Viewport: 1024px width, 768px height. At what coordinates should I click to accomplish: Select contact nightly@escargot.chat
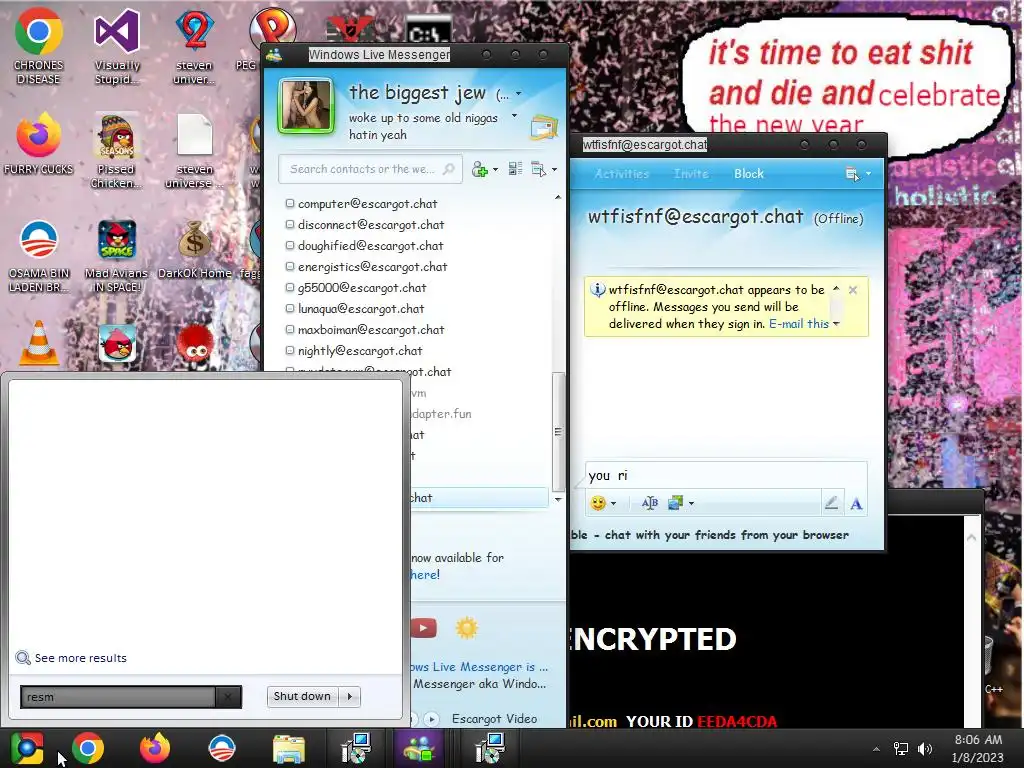(360, 351)
